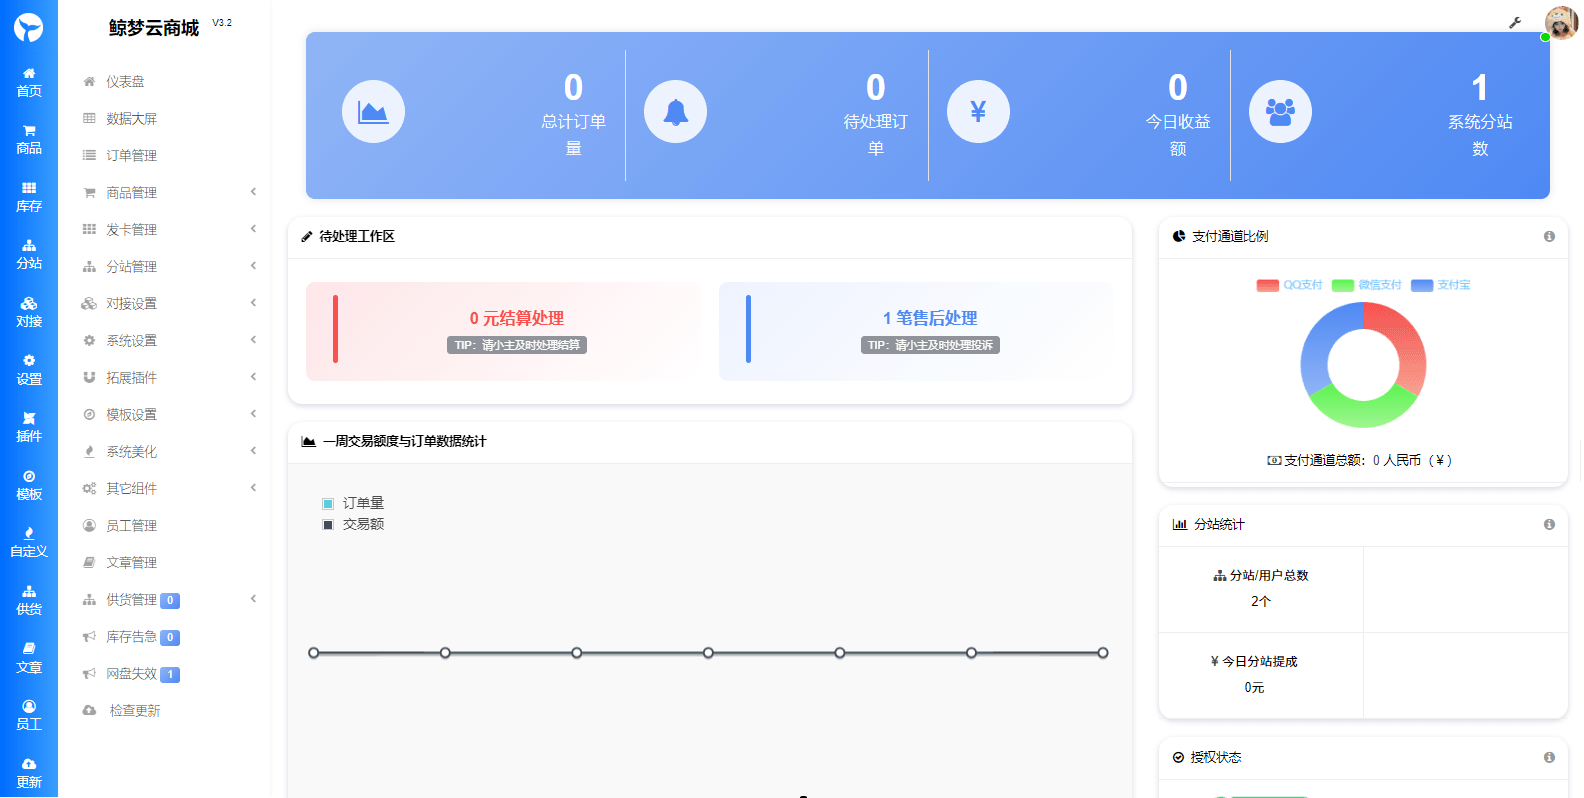The width and height of the screenshot is (1584, 798).
Task: Open 插件 in the blue left rail
Action: pos(29,427)
